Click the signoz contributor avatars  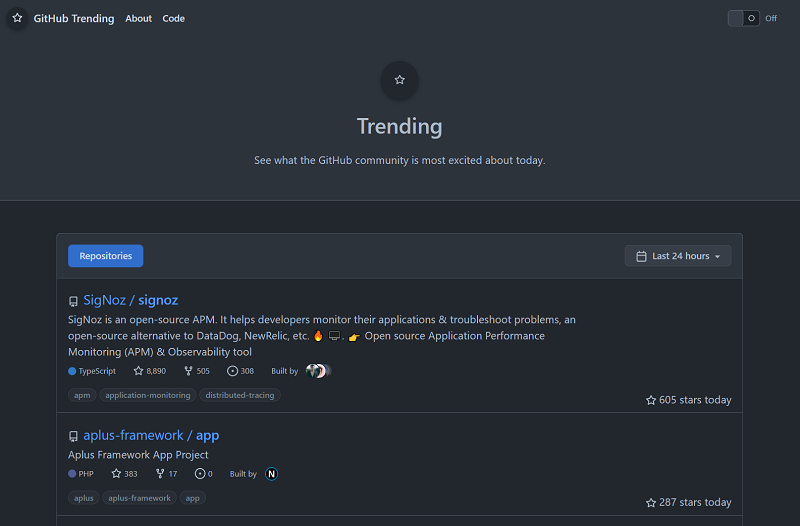318,371
